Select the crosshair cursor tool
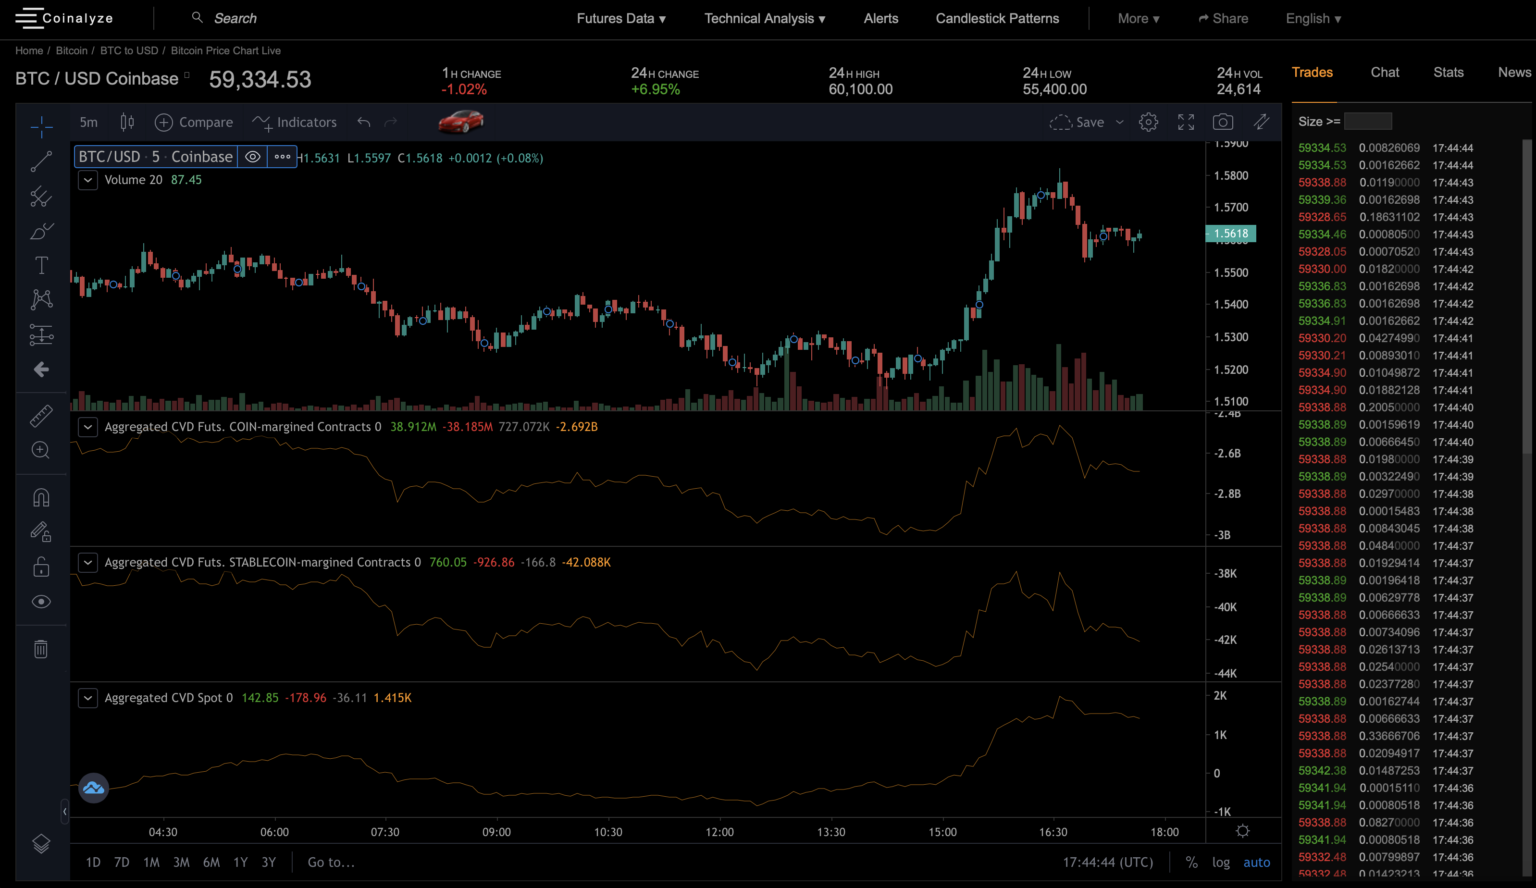Image resolution: width=1536 pixels, height=888 pixels. click(41, 126)
